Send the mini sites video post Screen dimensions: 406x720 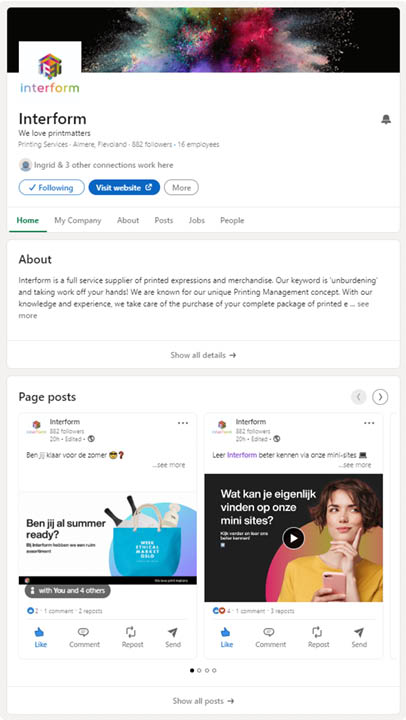tap(359, 638)
